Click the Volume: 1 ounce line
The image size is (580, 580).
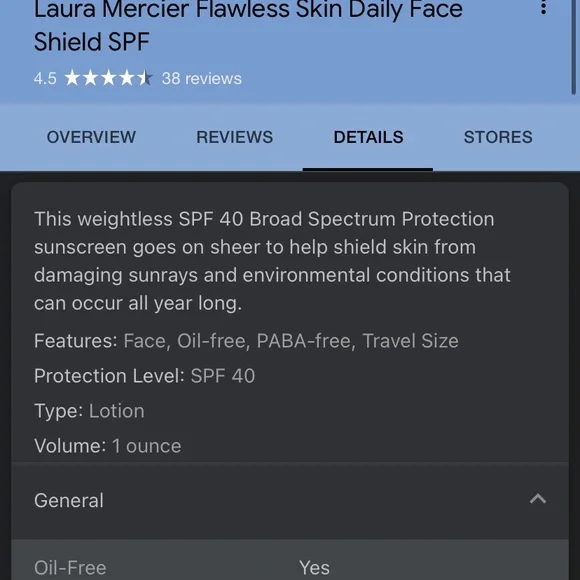pos(108,446)
